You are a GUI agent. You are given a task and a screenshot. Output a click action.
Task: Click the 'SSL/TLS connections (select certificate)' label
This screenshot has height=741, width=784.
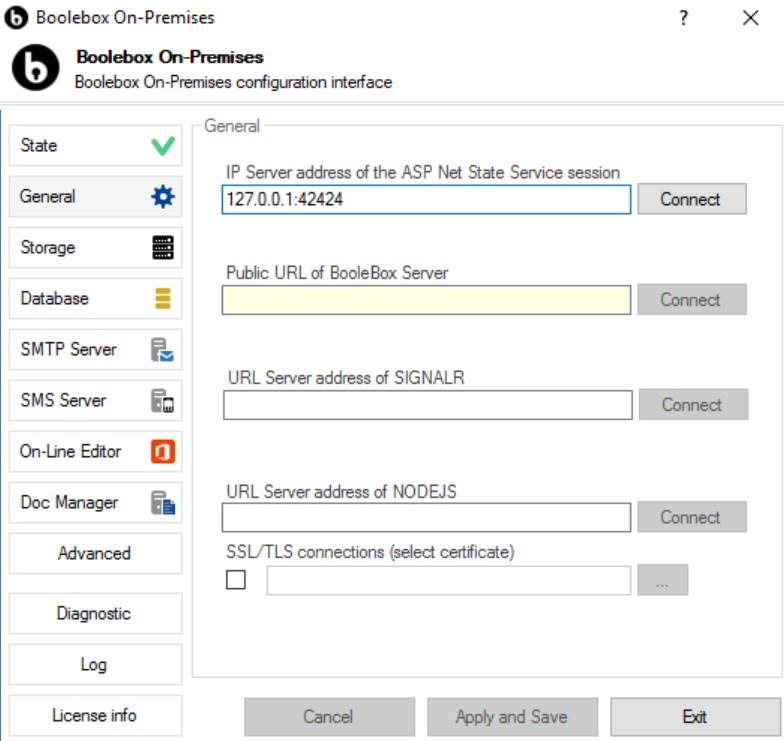tap(370, 552)
